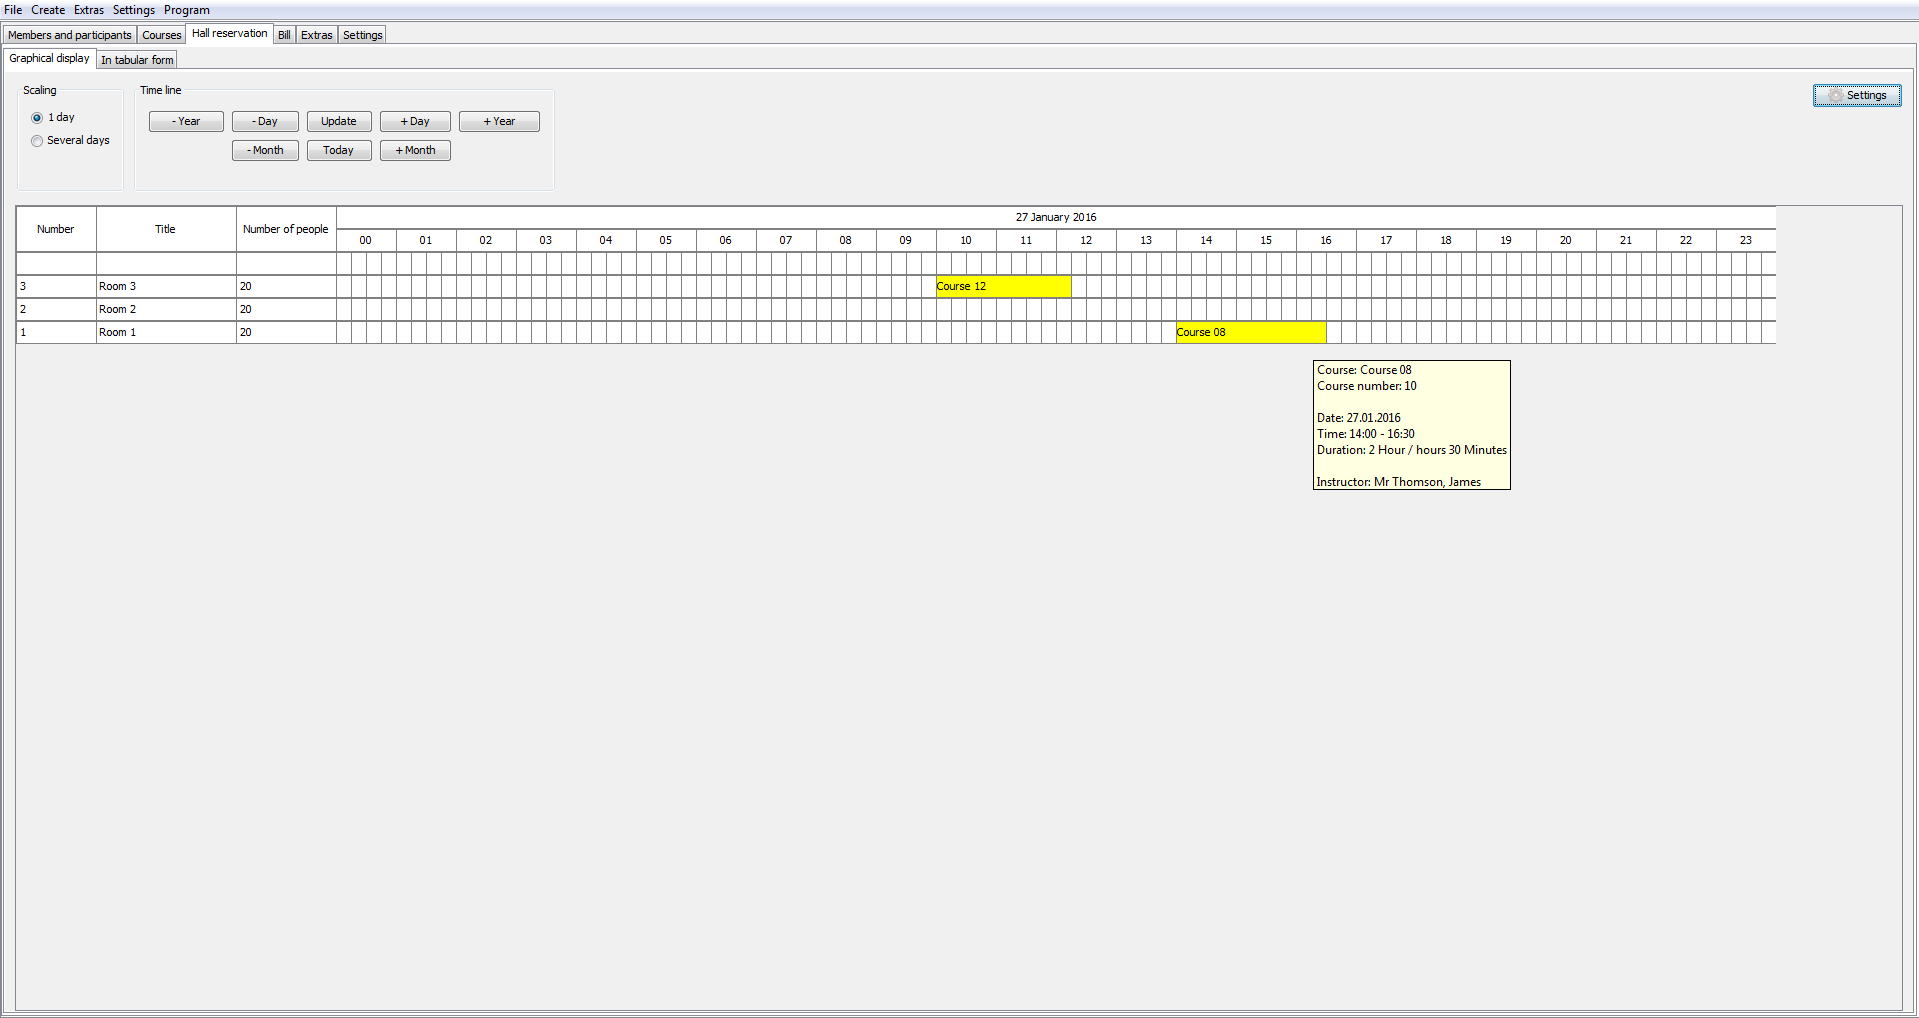This screenshot has height=1018, width=1919.
Task: Click the 20 hour header
Action: pos(1566,241)
